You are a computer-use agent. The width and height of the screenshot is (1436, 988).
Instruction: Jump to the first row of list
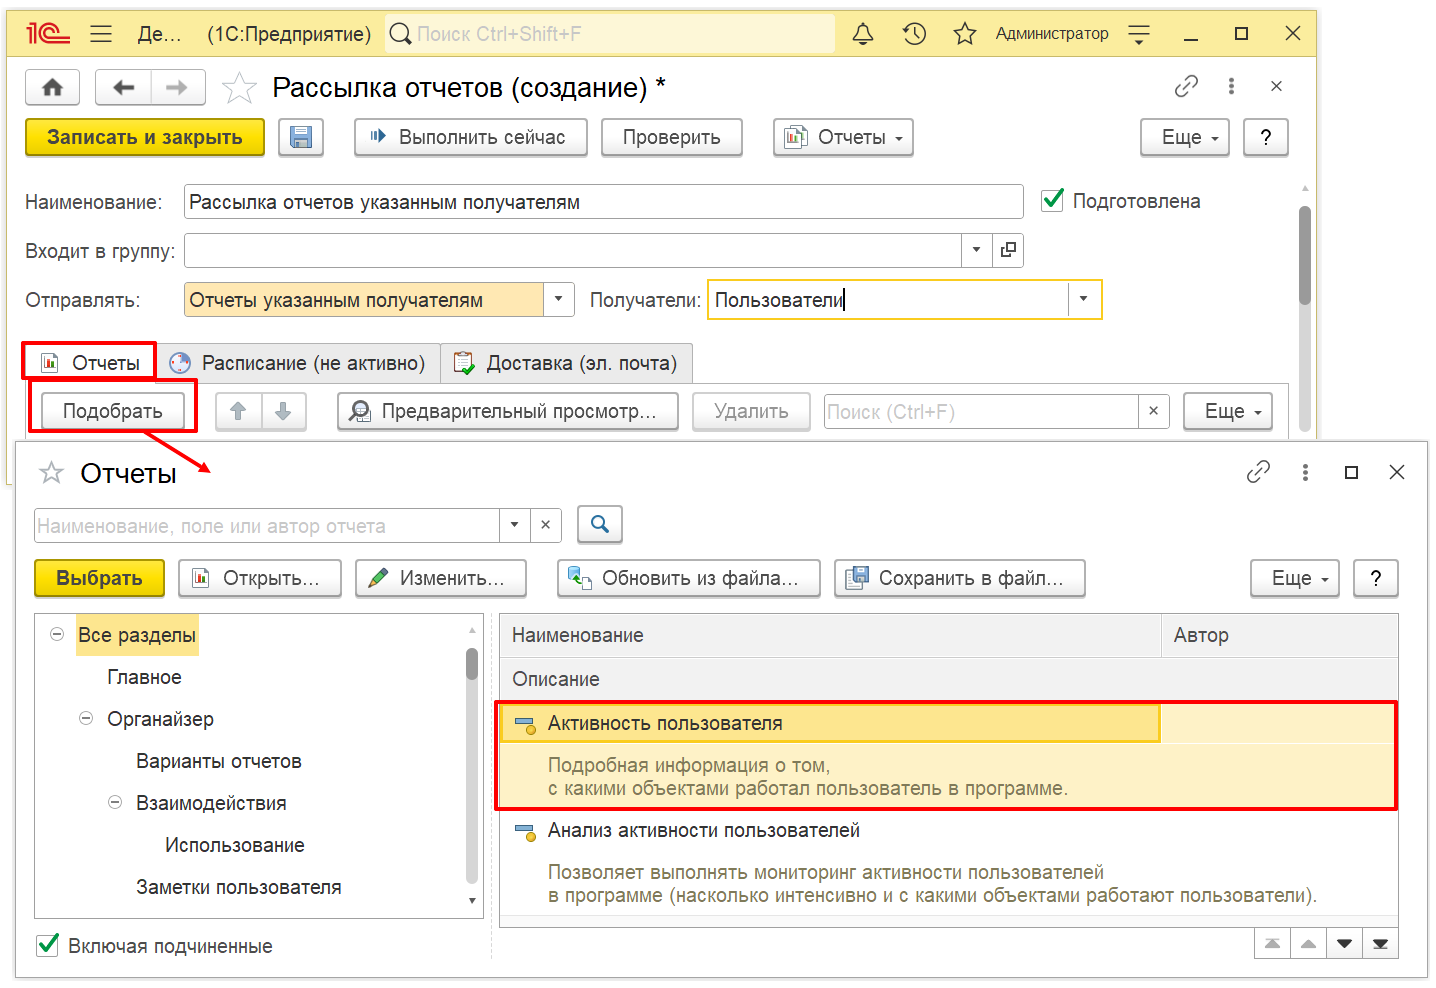[1272, 944]
